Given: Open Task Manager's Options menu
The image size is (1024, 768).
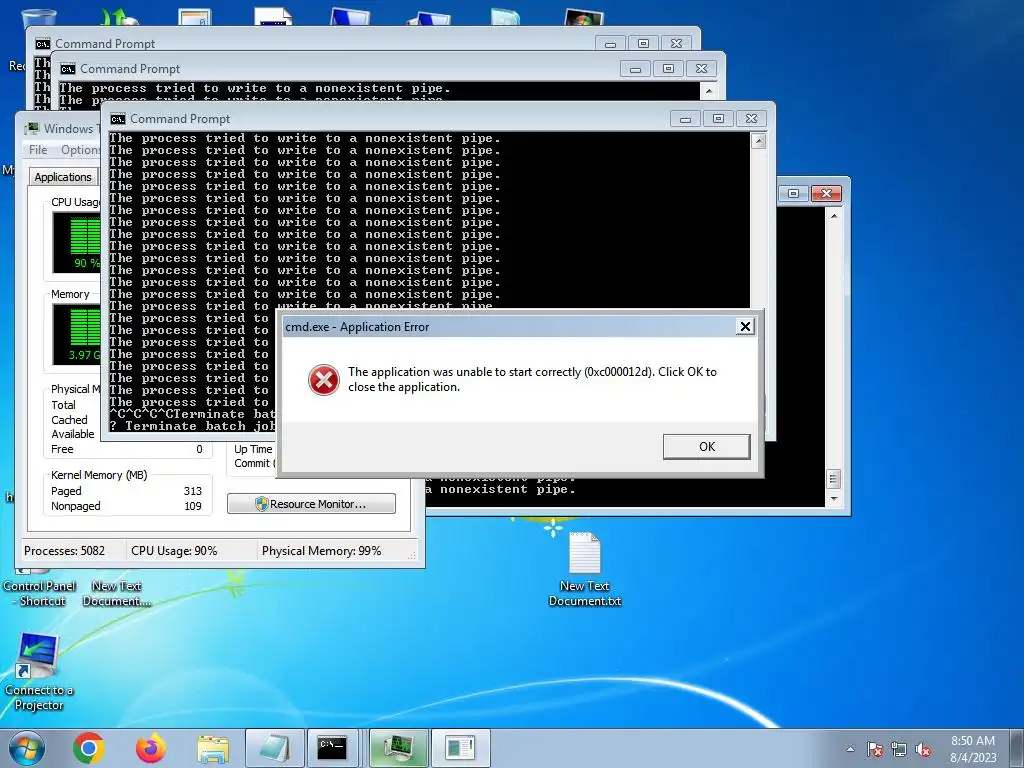Looking at the screenshot, I should [x=80, y=150].
